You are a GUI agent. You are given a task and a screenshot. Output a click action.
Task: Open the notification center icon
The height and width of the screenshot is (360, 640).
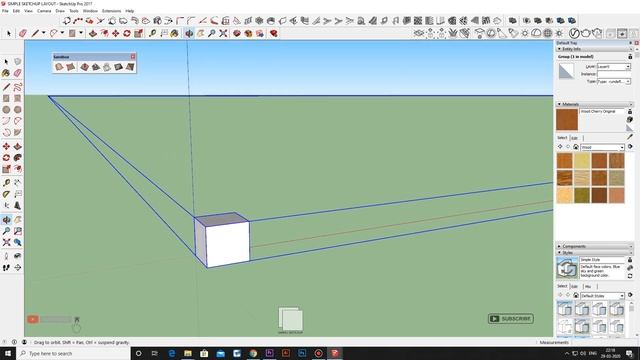tap(630, 353)
